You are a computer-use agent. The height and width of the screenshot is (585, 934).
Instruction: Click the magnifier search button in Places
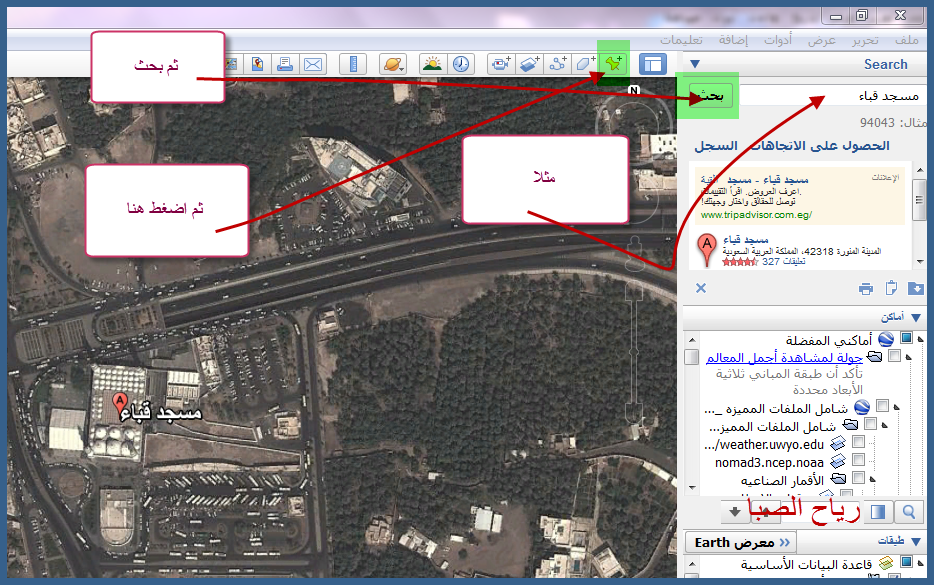908,511
